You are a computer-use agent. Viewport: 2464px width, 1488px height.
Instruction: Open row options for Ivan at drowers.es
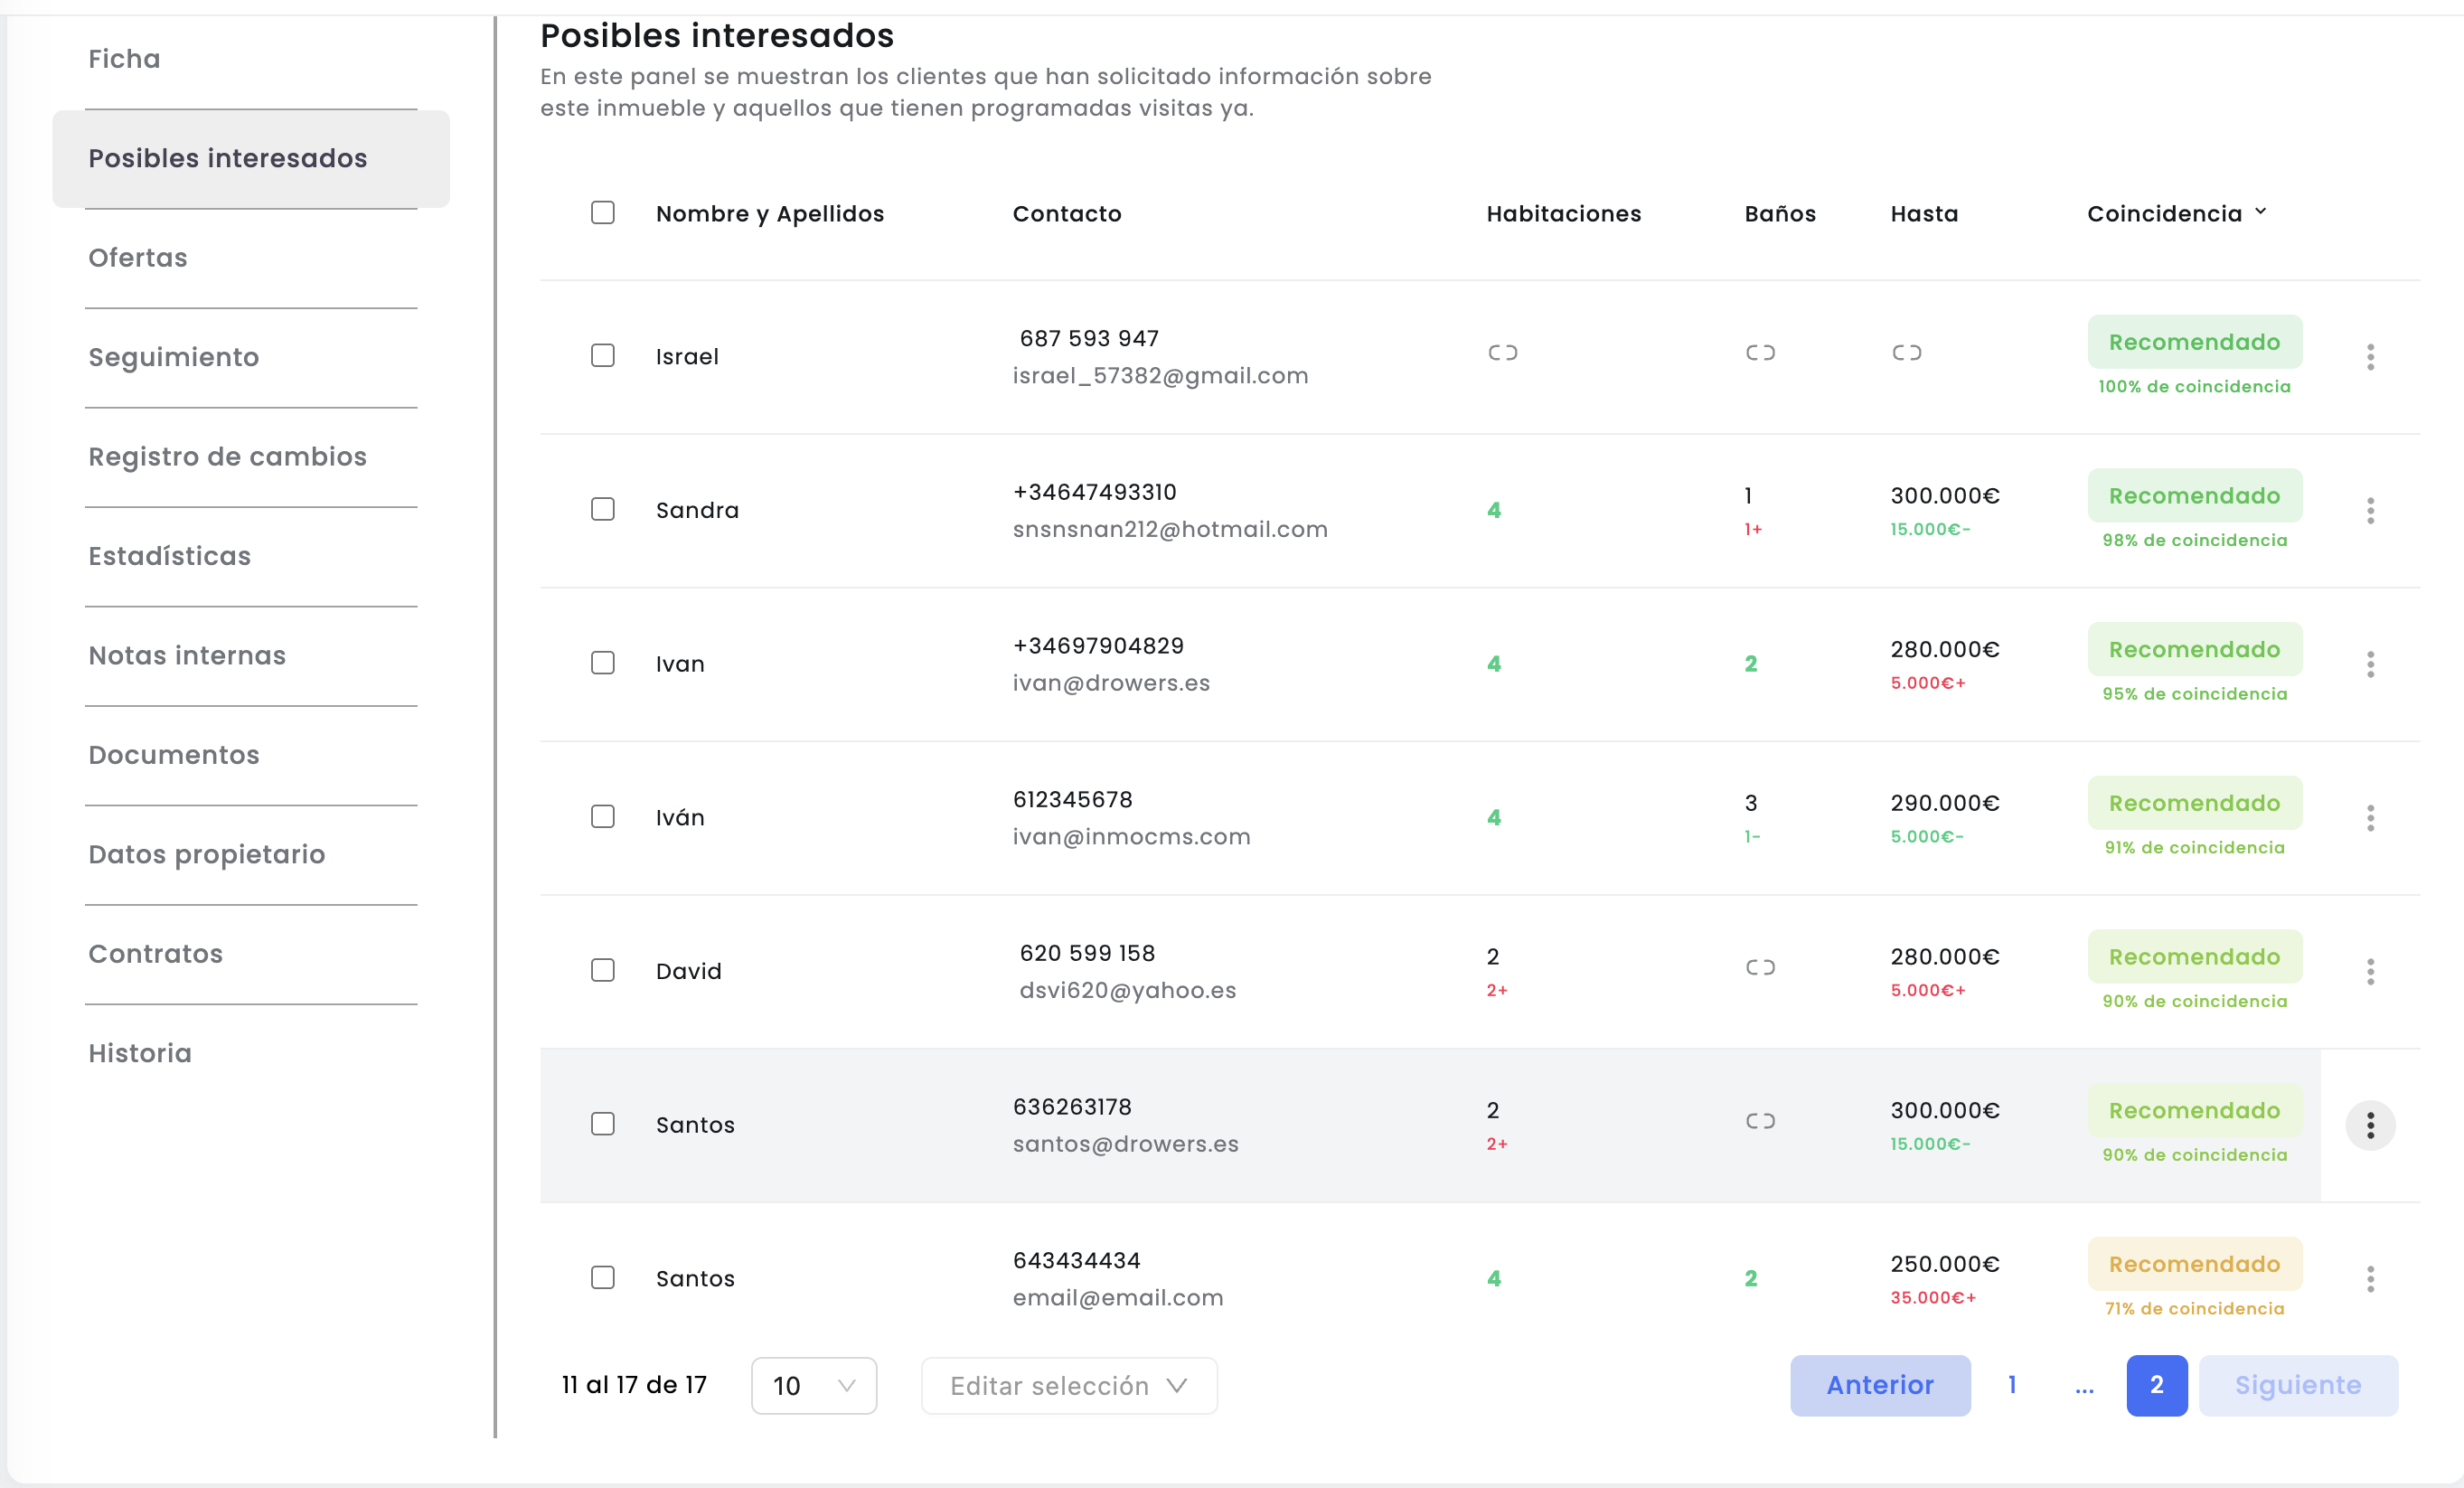2370,664
